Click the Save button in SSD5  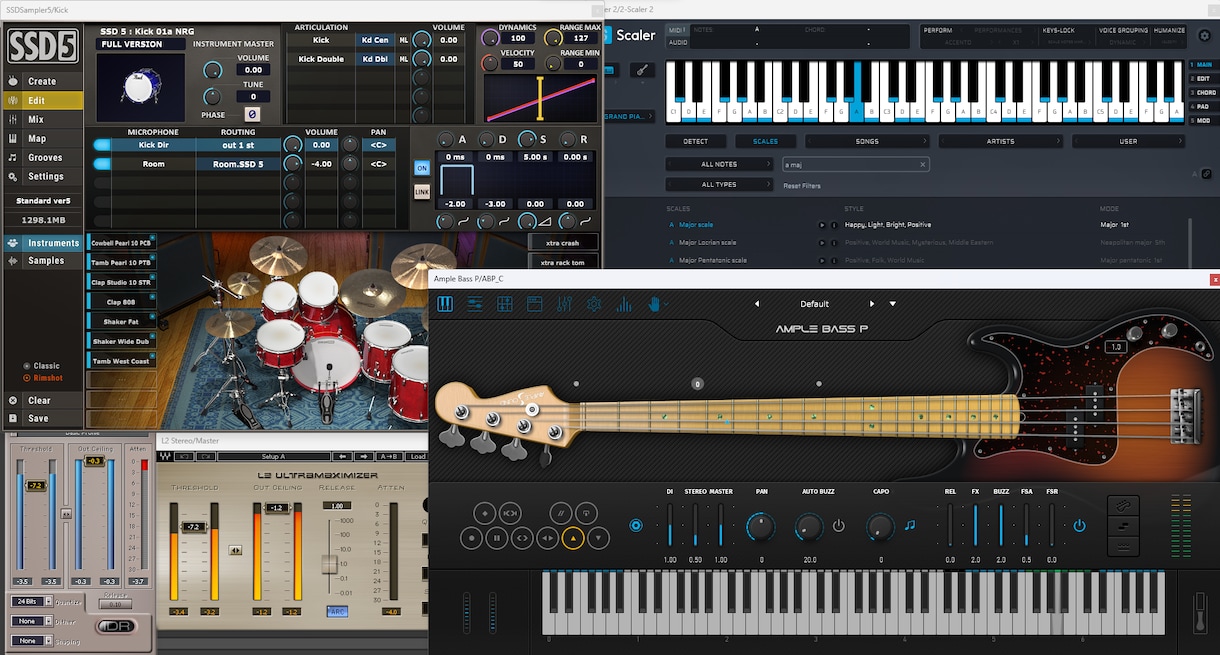39,419
